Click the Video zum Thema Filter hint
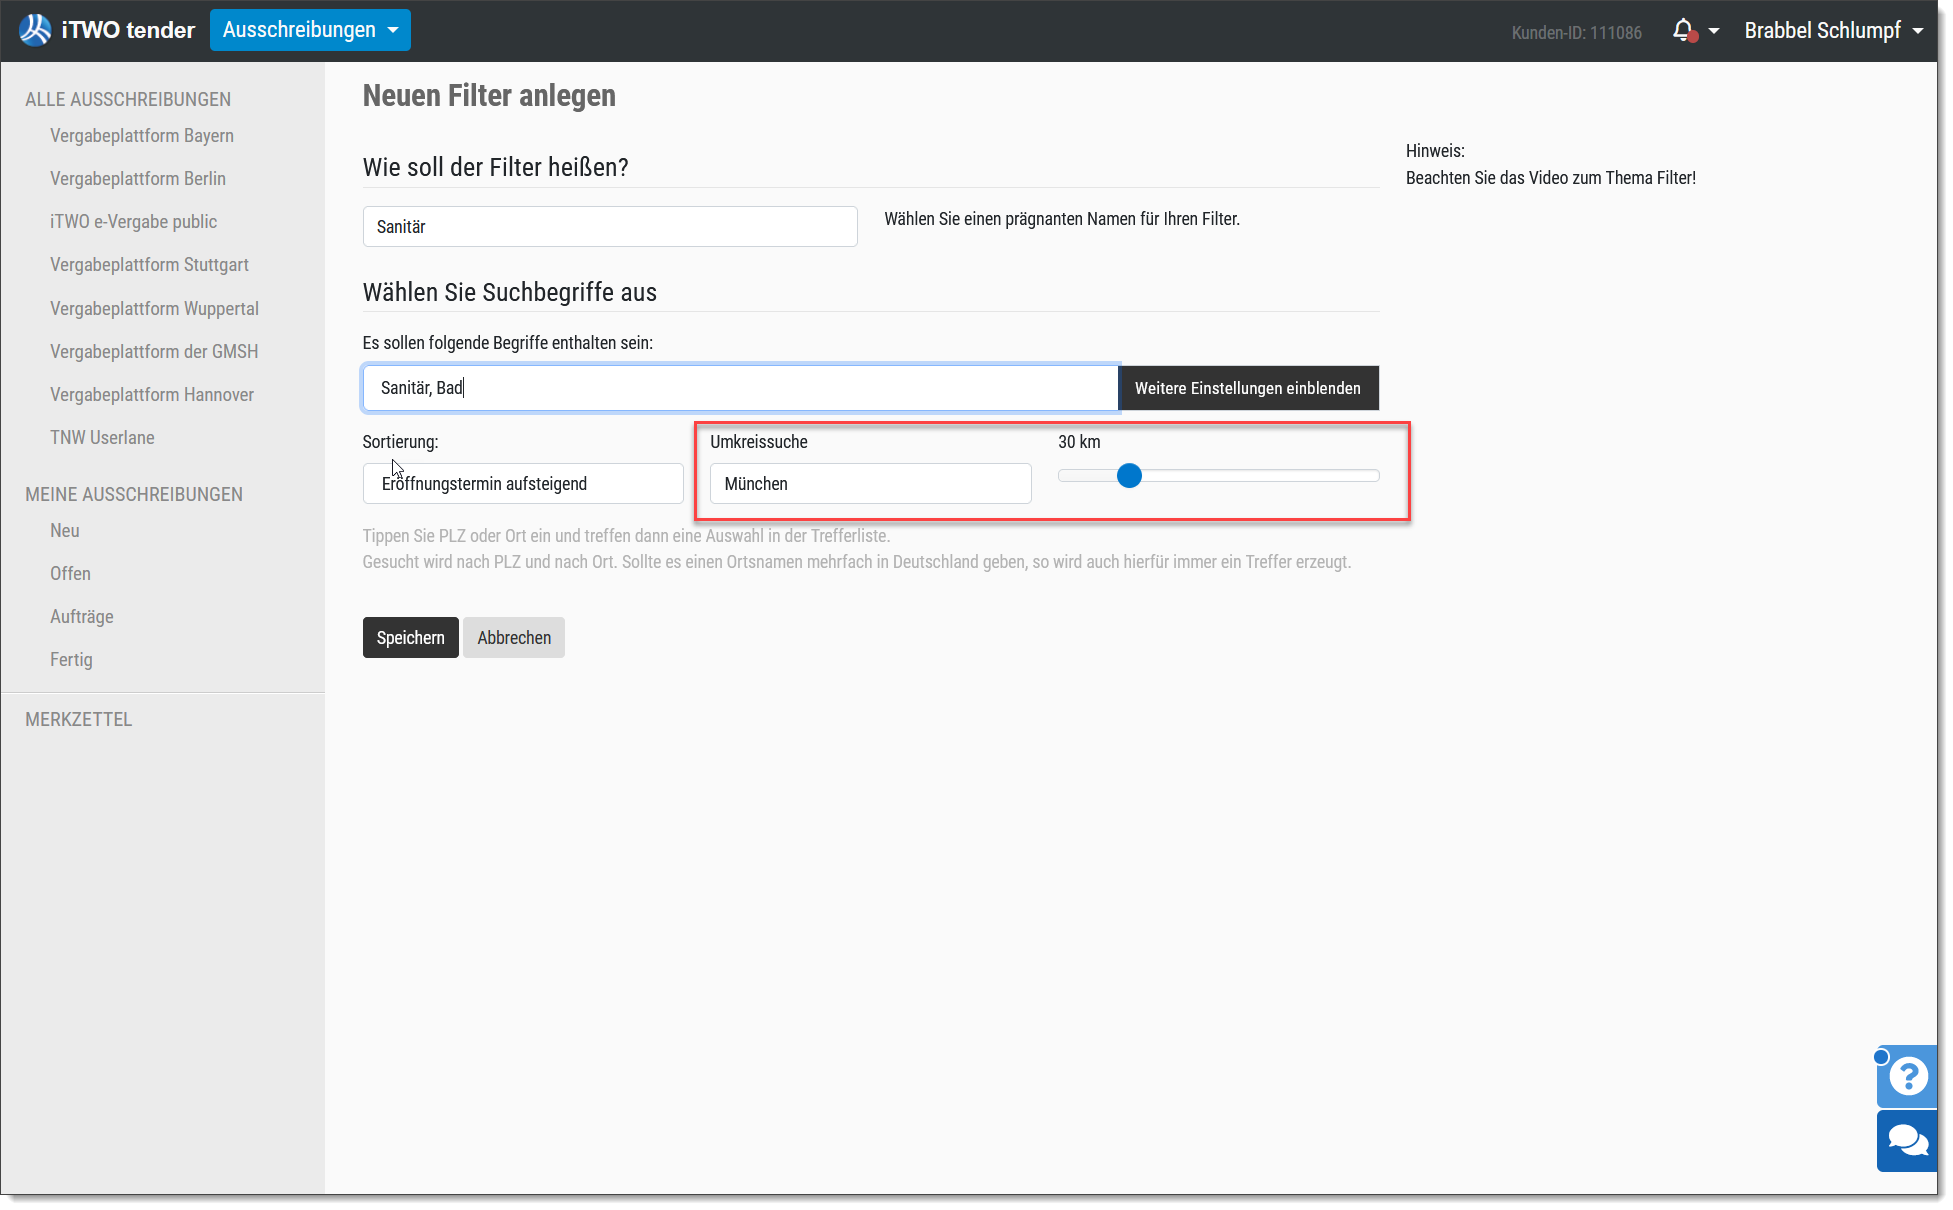The image size is (1953, 1210). click(x=1551, y=178)
